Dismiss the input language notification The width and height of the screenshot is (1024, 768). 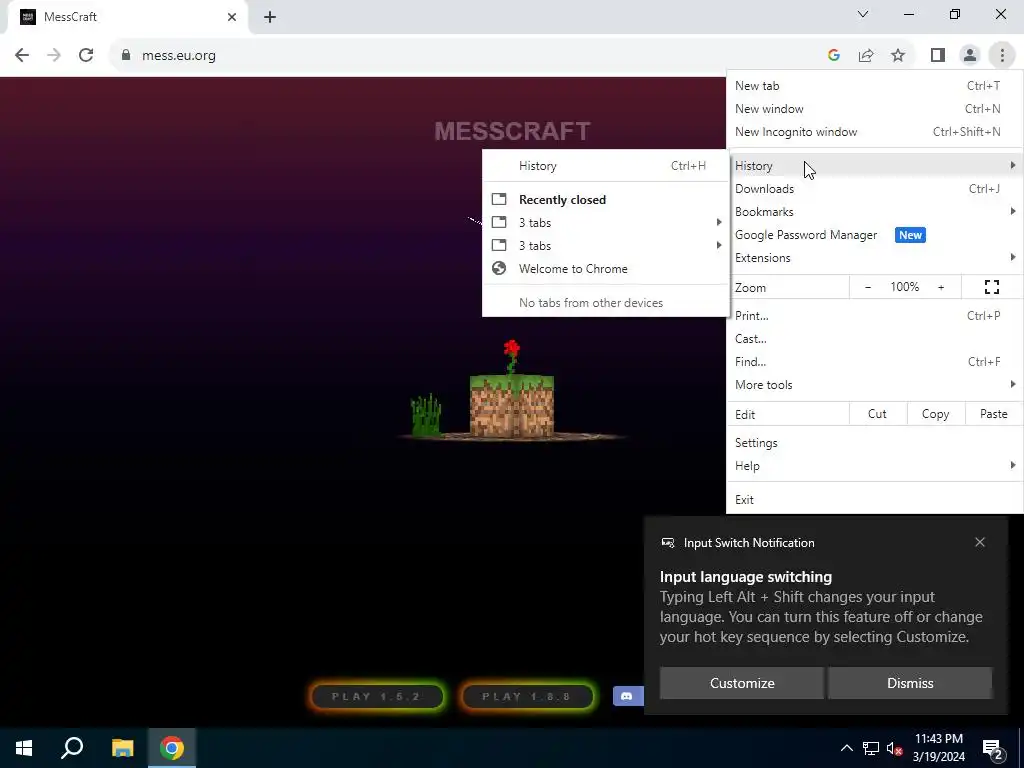(910, 683)
